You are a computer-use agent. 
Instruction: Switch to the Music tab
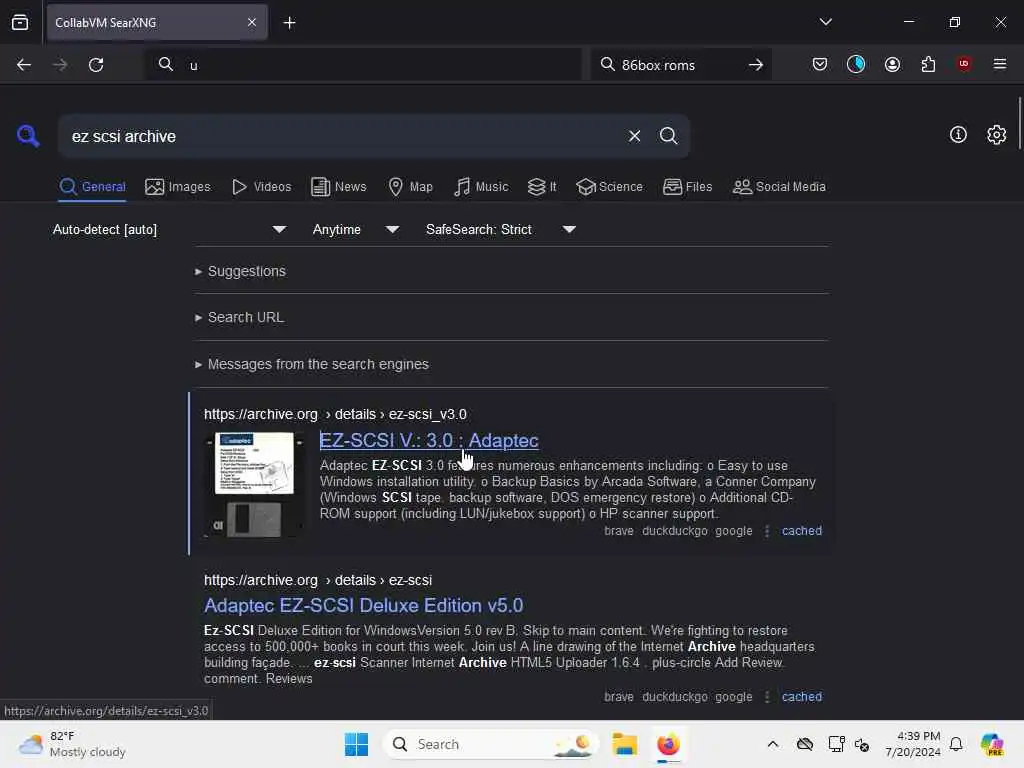pyautogui.click(x=481, y=187)
